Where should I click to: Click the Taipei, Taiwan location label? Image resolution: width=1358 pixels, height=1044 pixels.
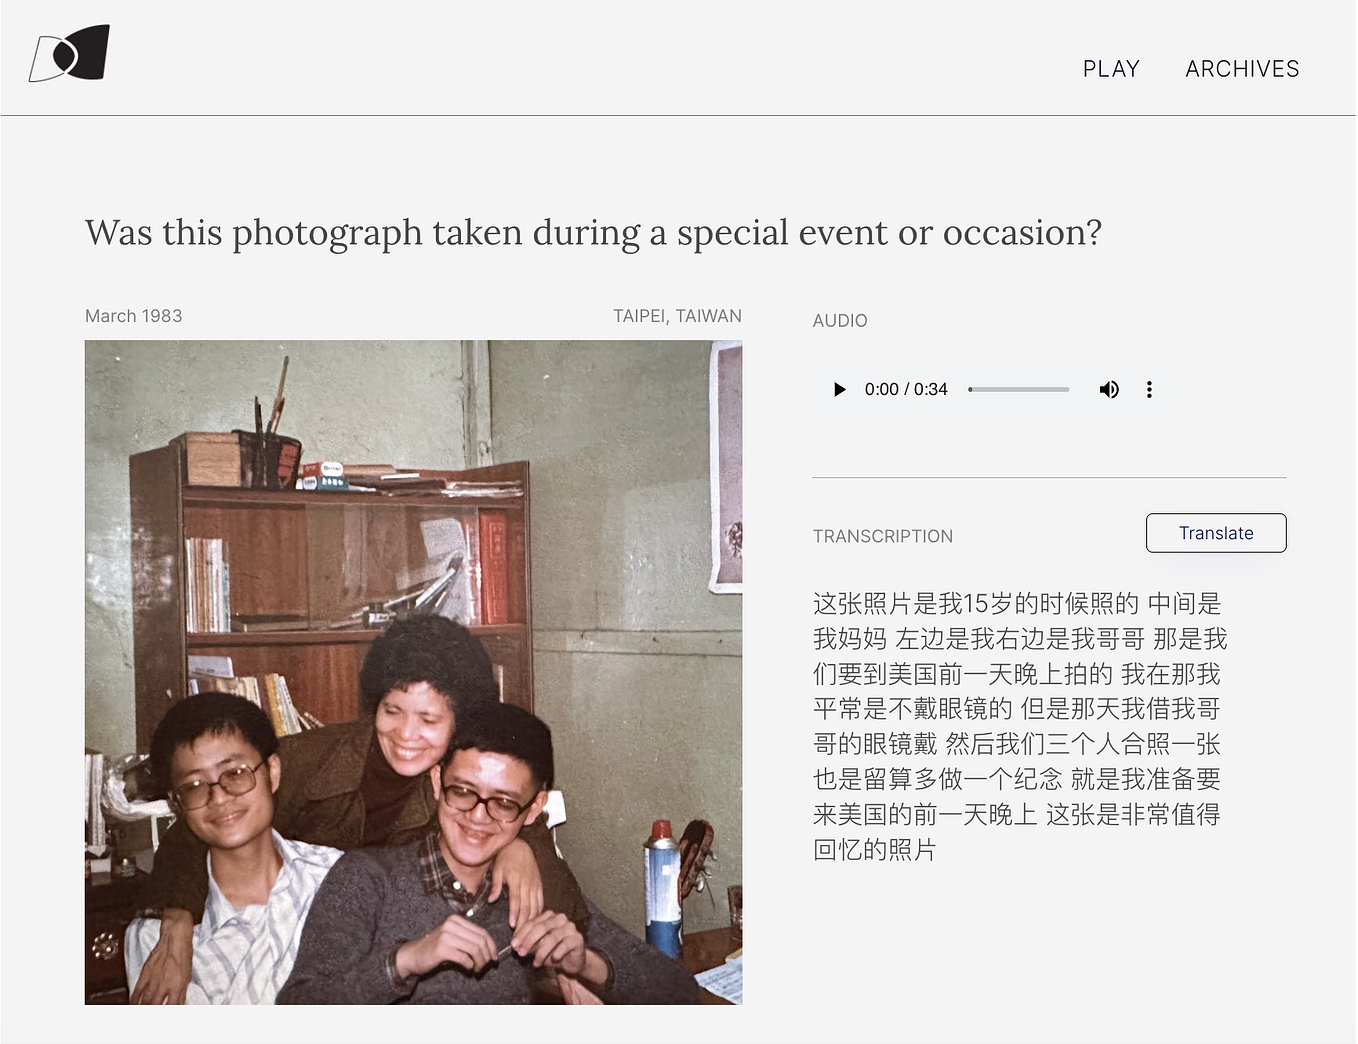point(677,315)
